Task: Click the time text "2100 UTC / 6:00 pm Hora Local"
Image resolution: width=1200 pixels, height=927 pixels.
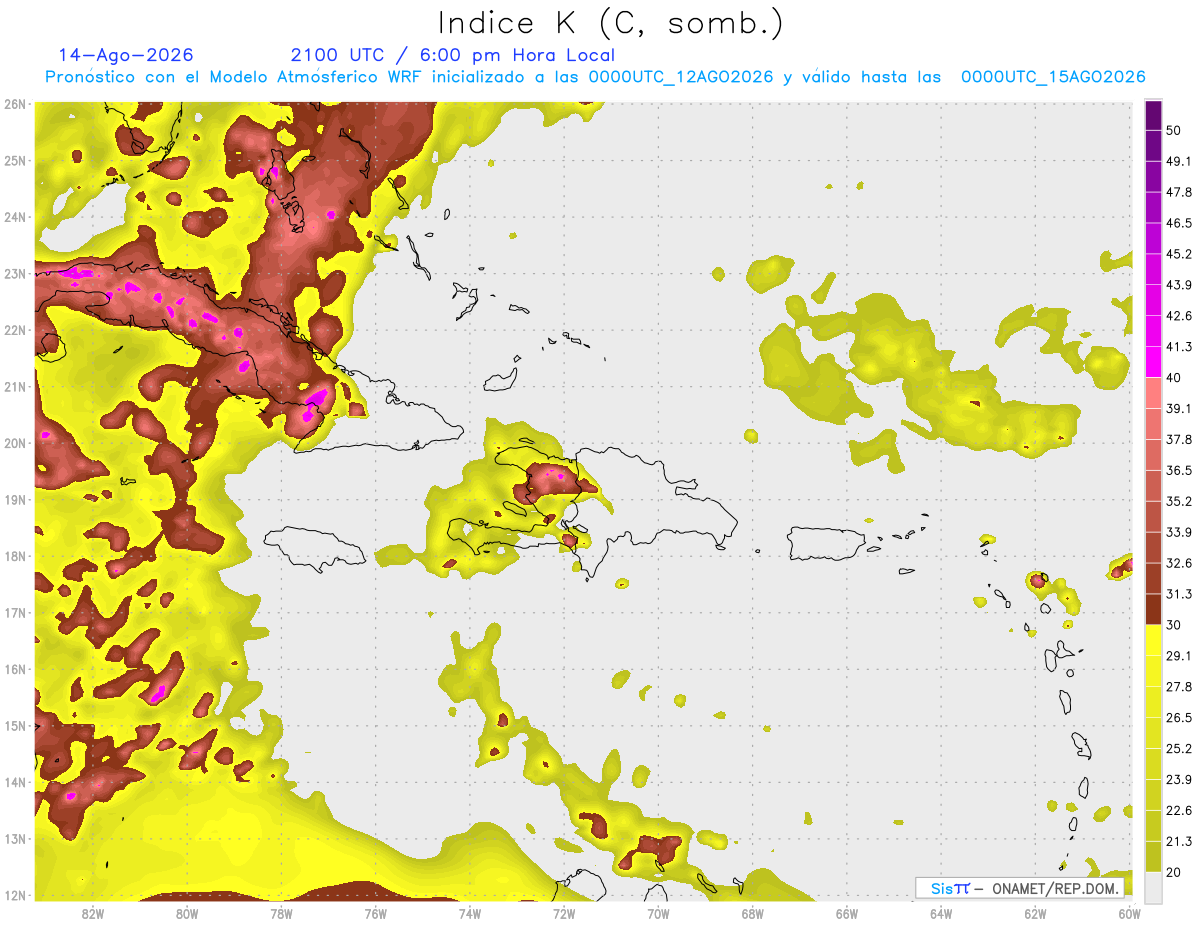Action: tap(453, 55)
